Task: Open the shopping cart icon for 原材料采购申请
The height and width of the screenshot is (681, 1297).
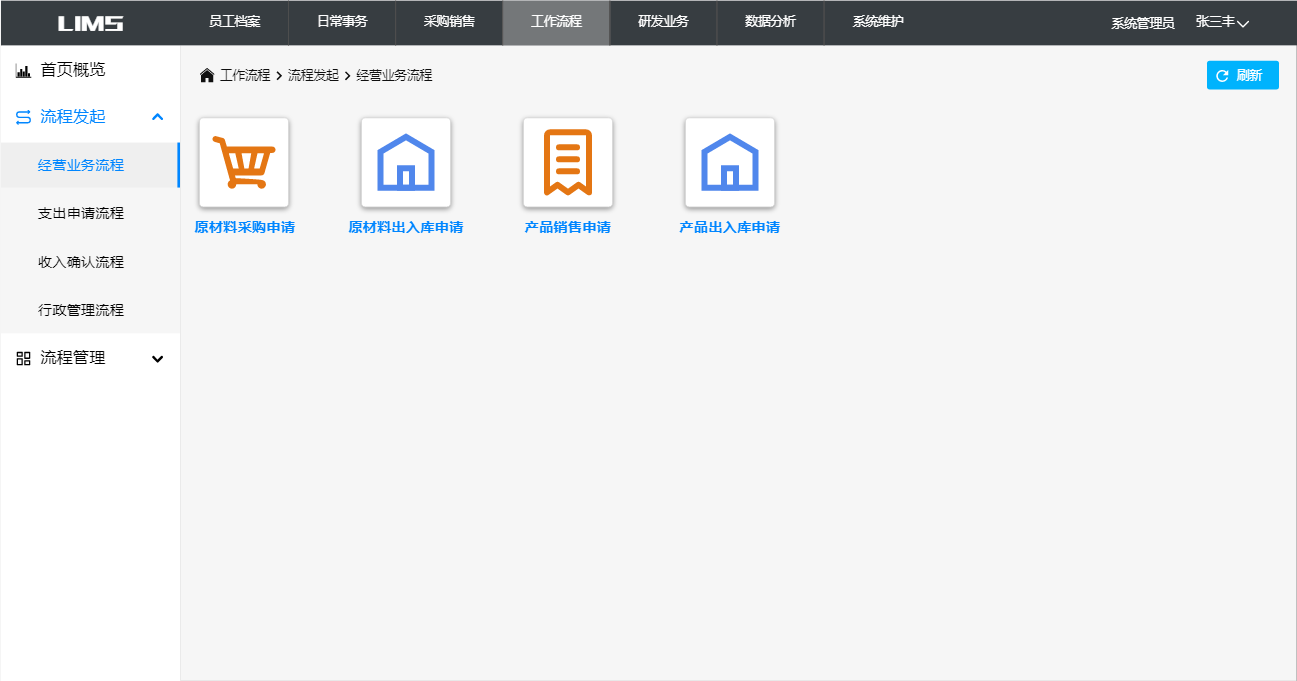Action: point(244,162)
